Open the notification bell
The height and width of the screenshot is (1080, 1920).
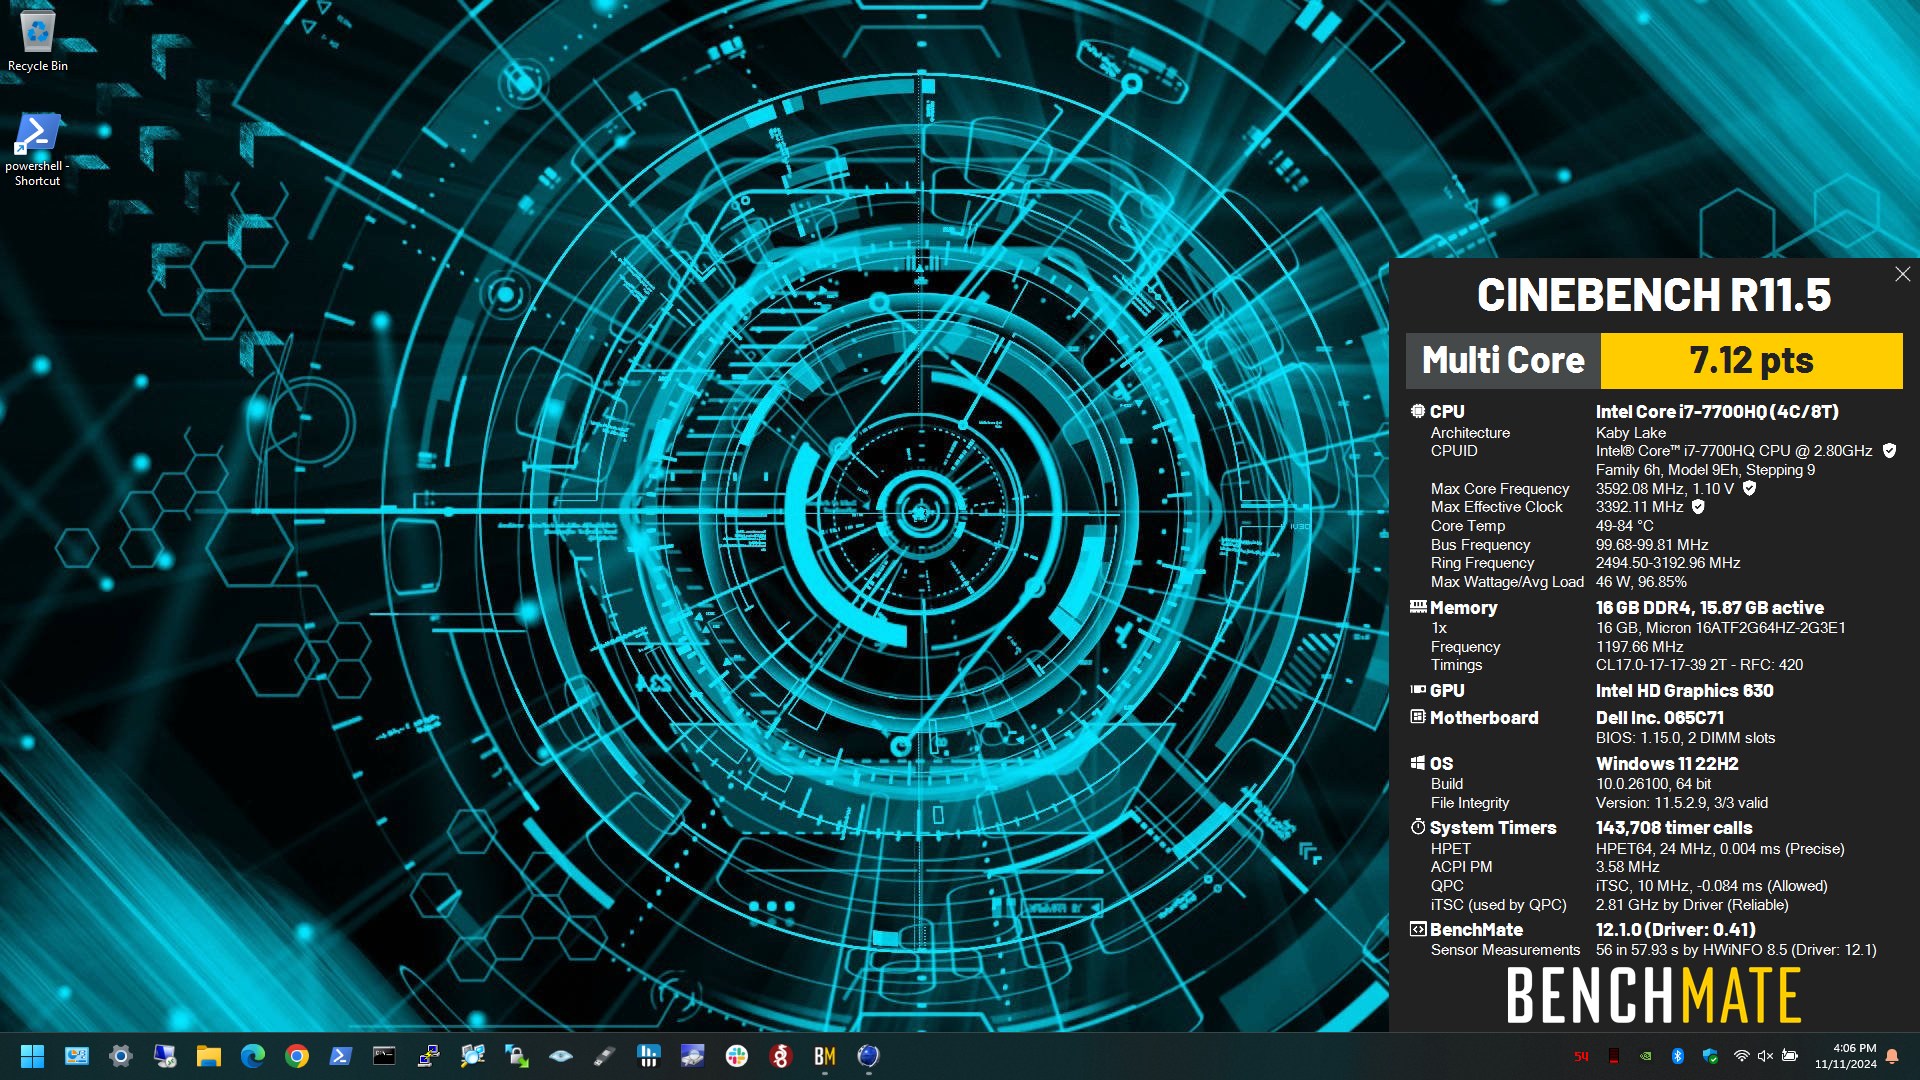coord(1892,1056)
